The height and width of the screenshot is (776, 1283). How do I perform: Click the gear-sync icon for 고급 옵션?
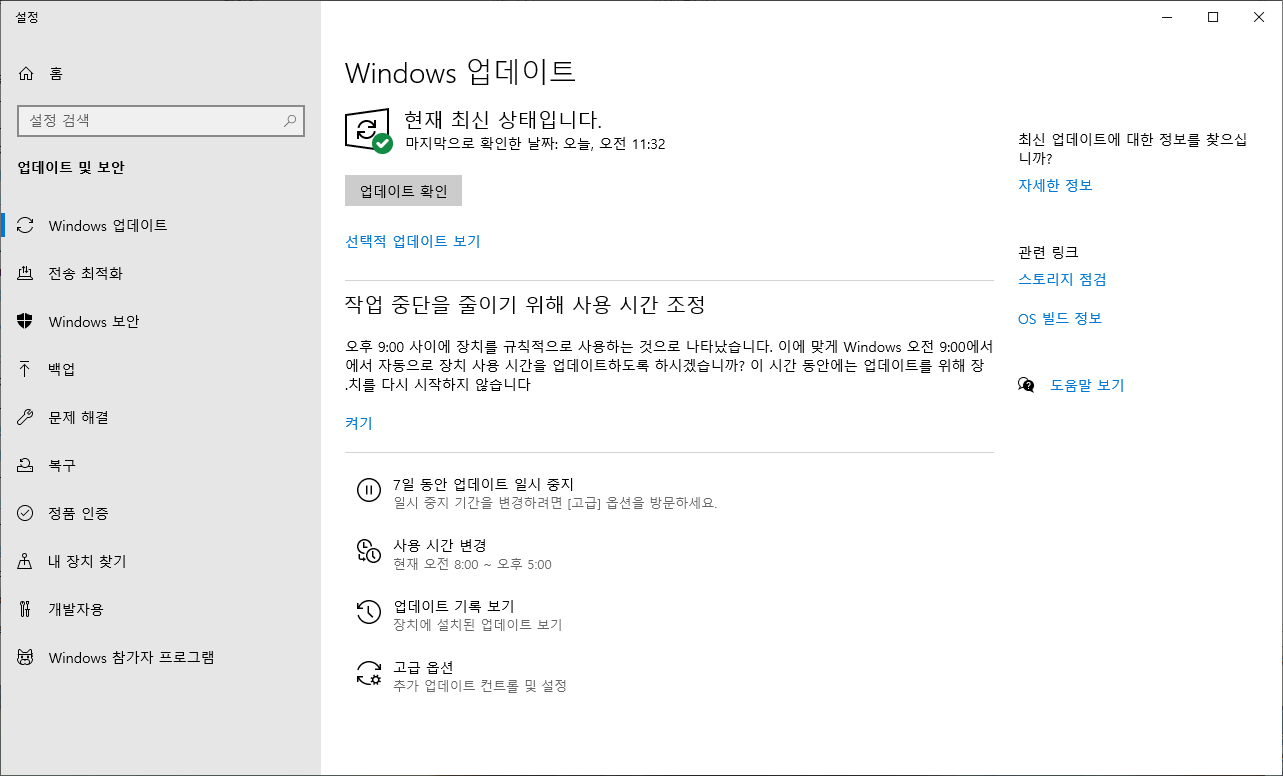[369, 673]
